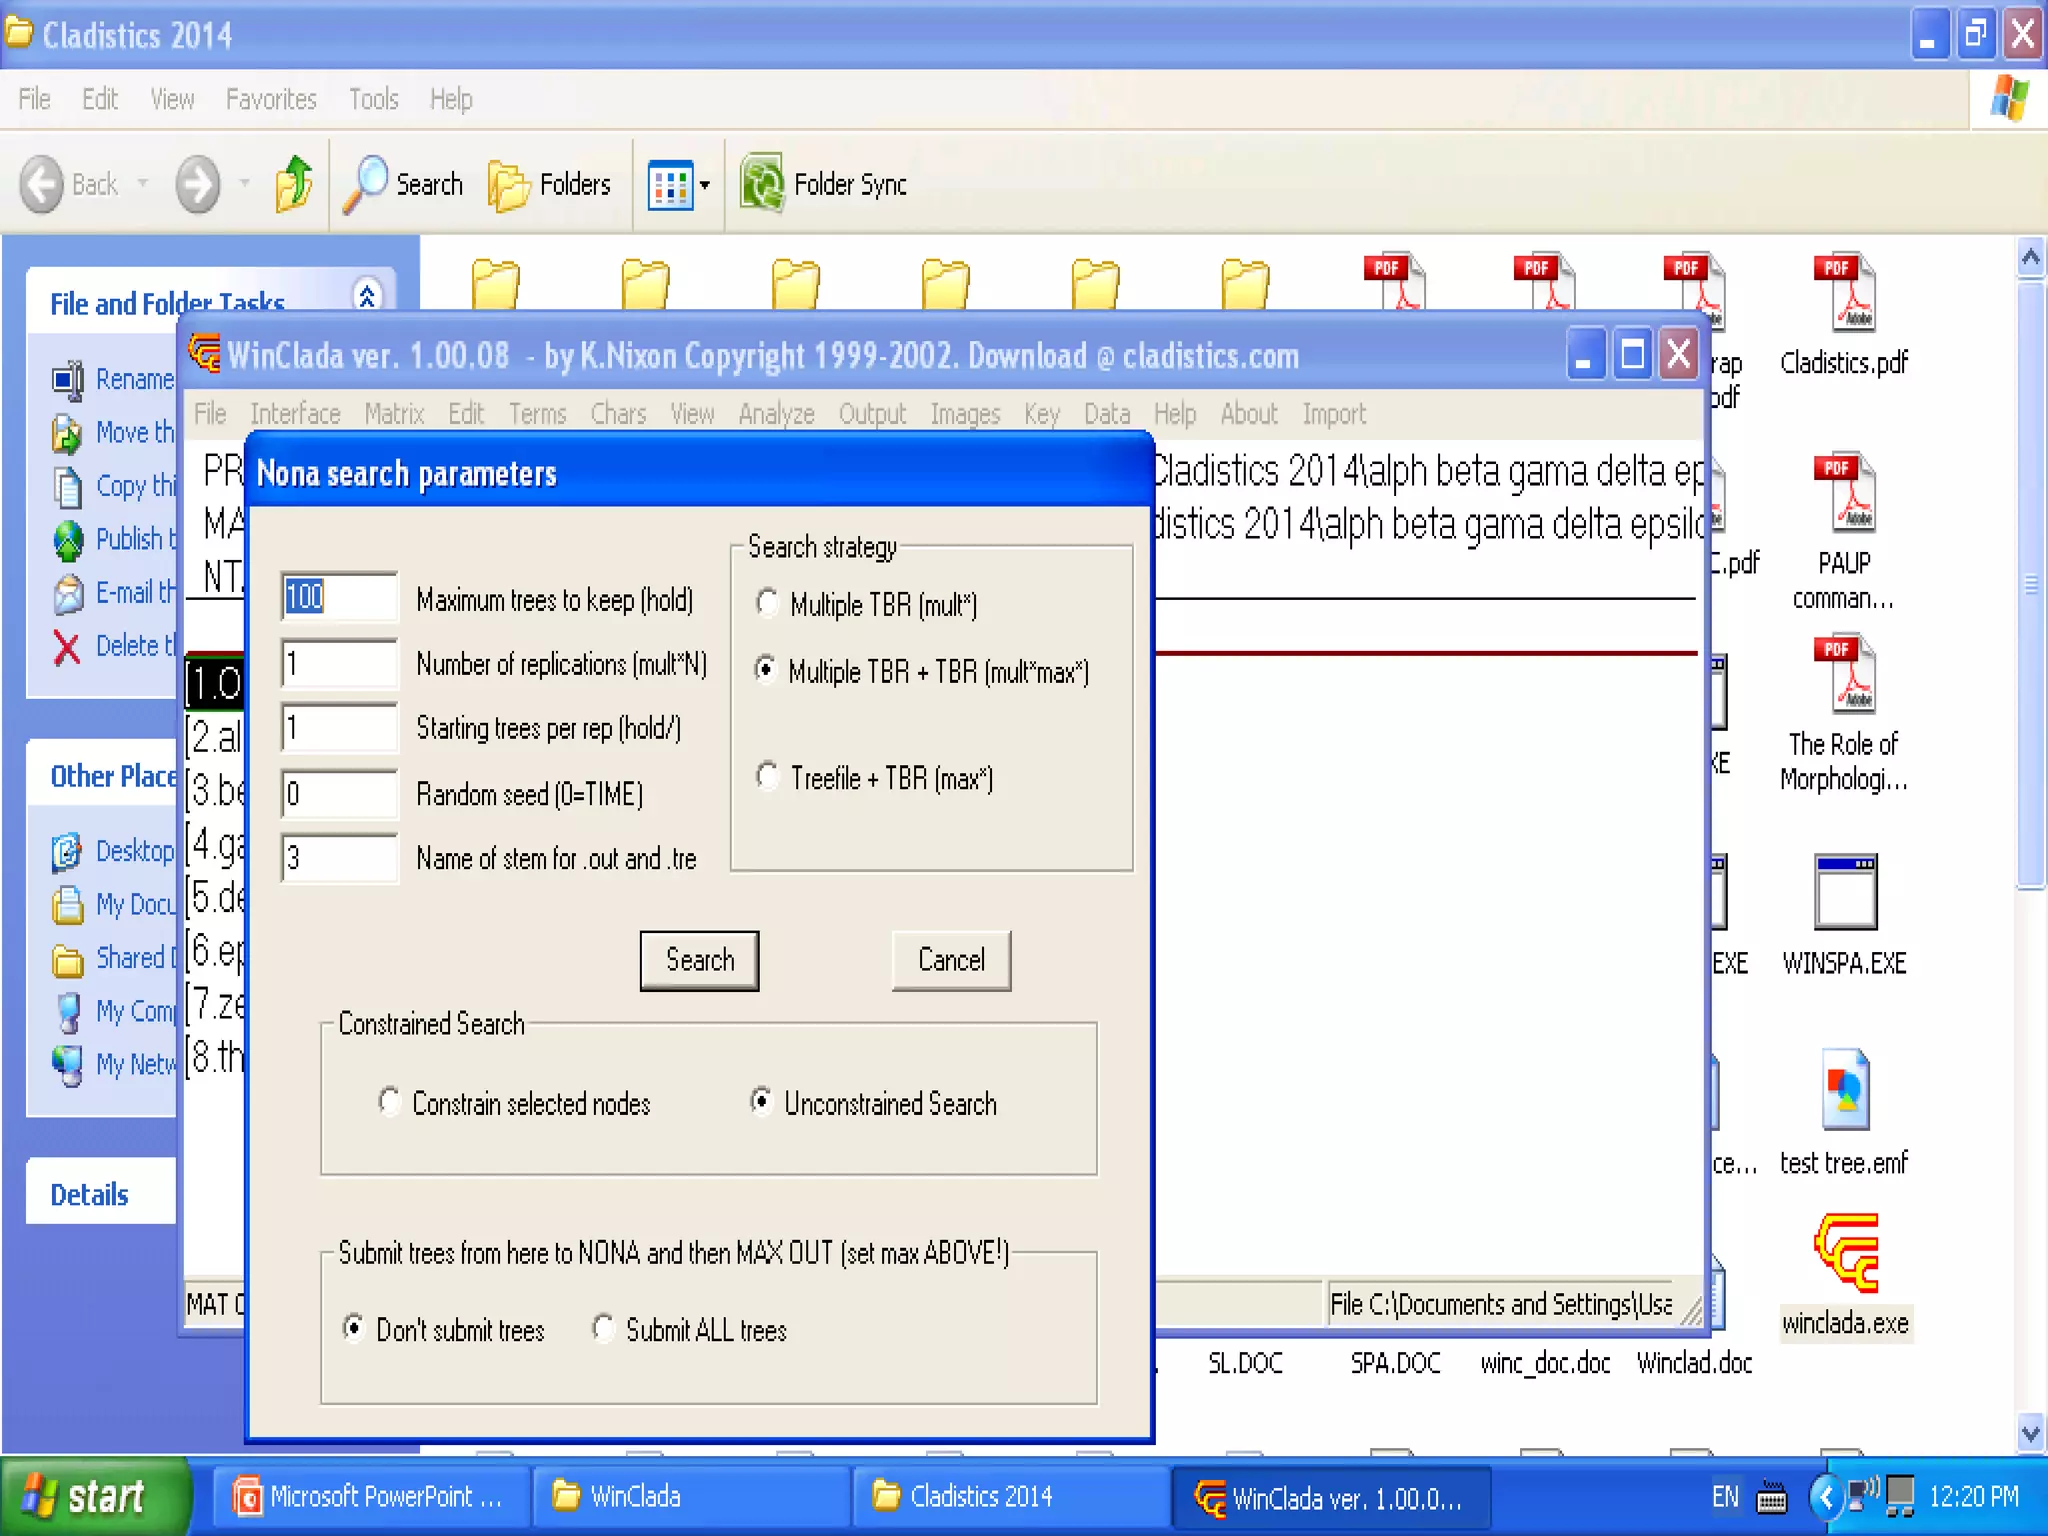This screenshot has height=1536, width=2048.
Task: Click the WINSPA.EXE program icon
Action: (1845, 892)
